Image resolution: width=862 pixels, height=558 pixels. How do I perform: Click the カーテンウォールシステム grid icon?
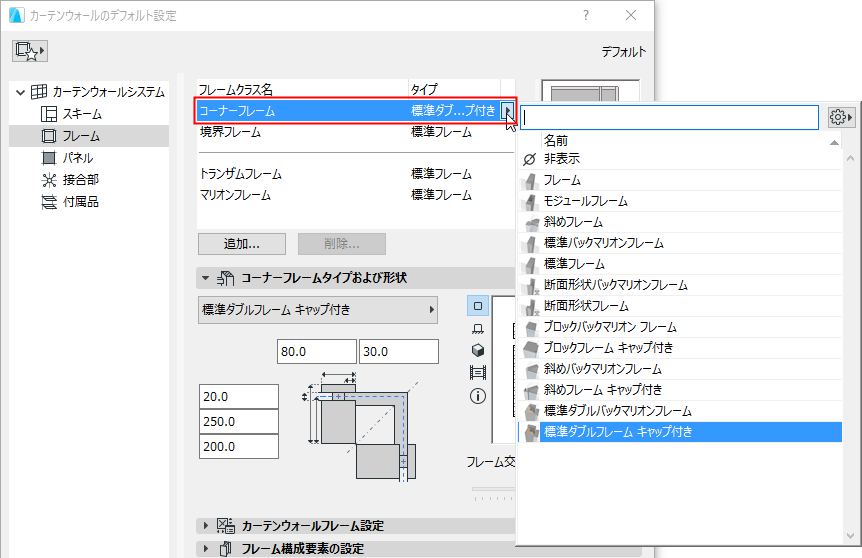click(x=38, y=92)
